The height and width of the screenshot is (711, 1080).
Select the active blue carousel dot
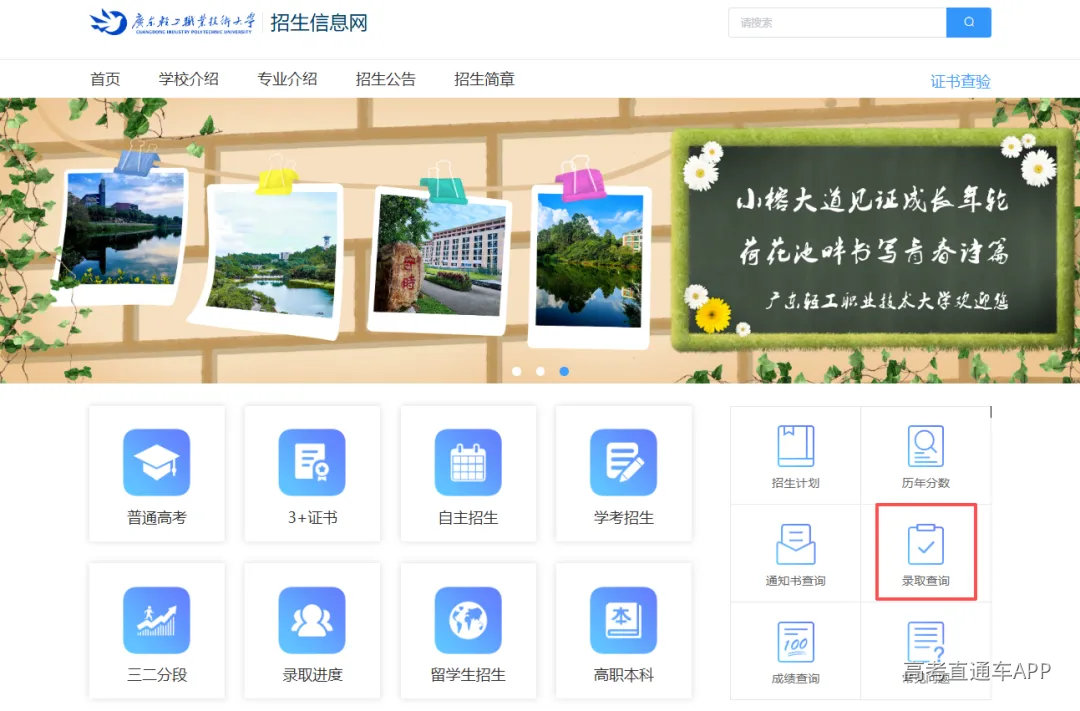564,371
